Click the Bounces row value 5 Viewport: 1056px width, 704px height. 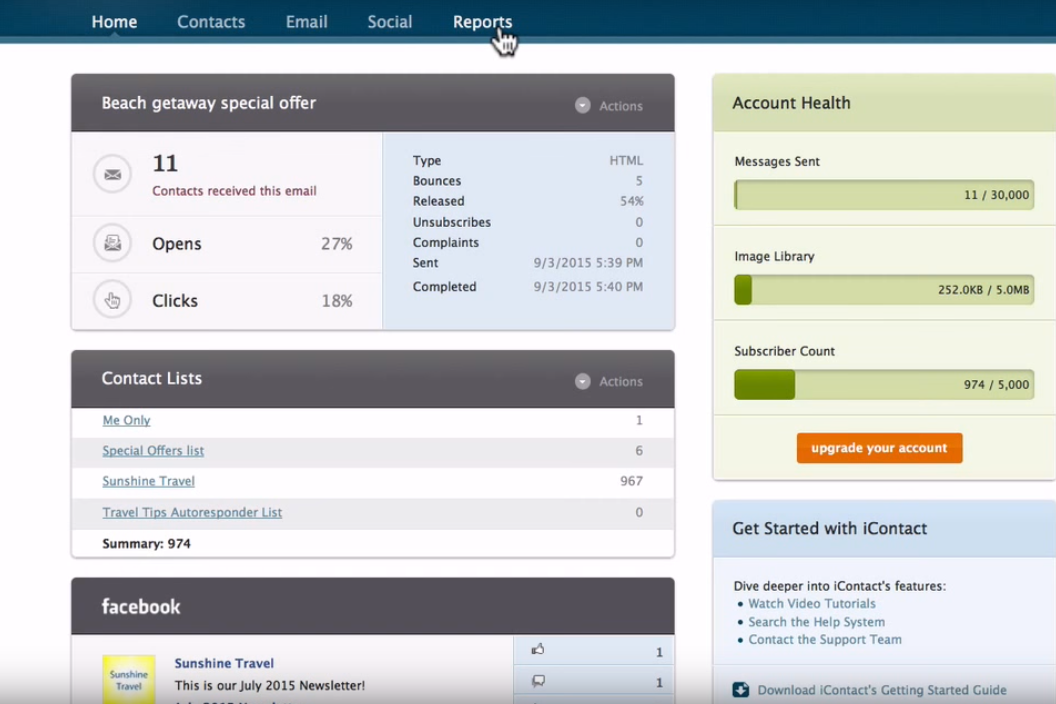pyautogui.click(x=638, y=181)
